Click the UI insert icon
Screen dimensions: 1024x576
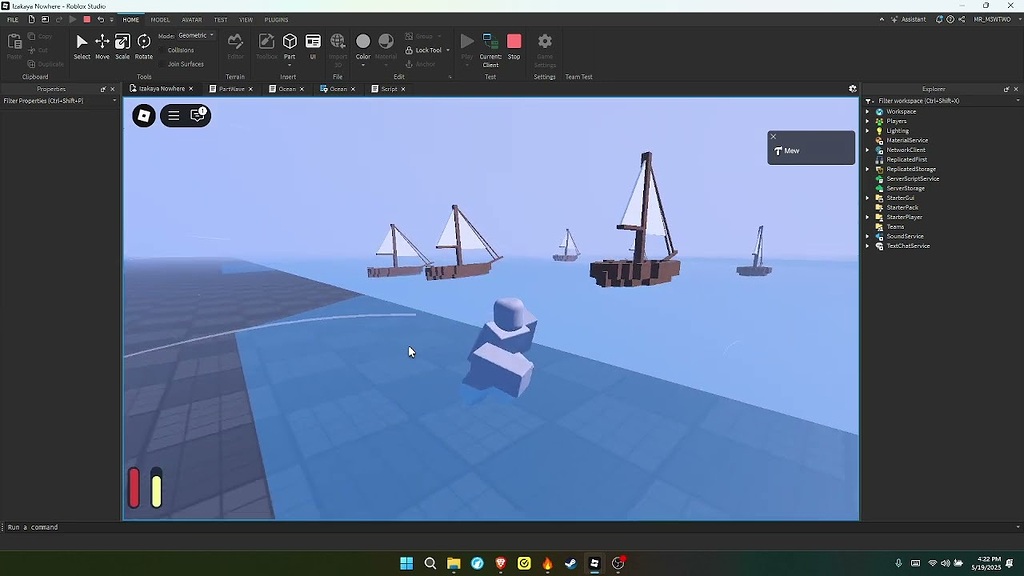tap(313, 43)
